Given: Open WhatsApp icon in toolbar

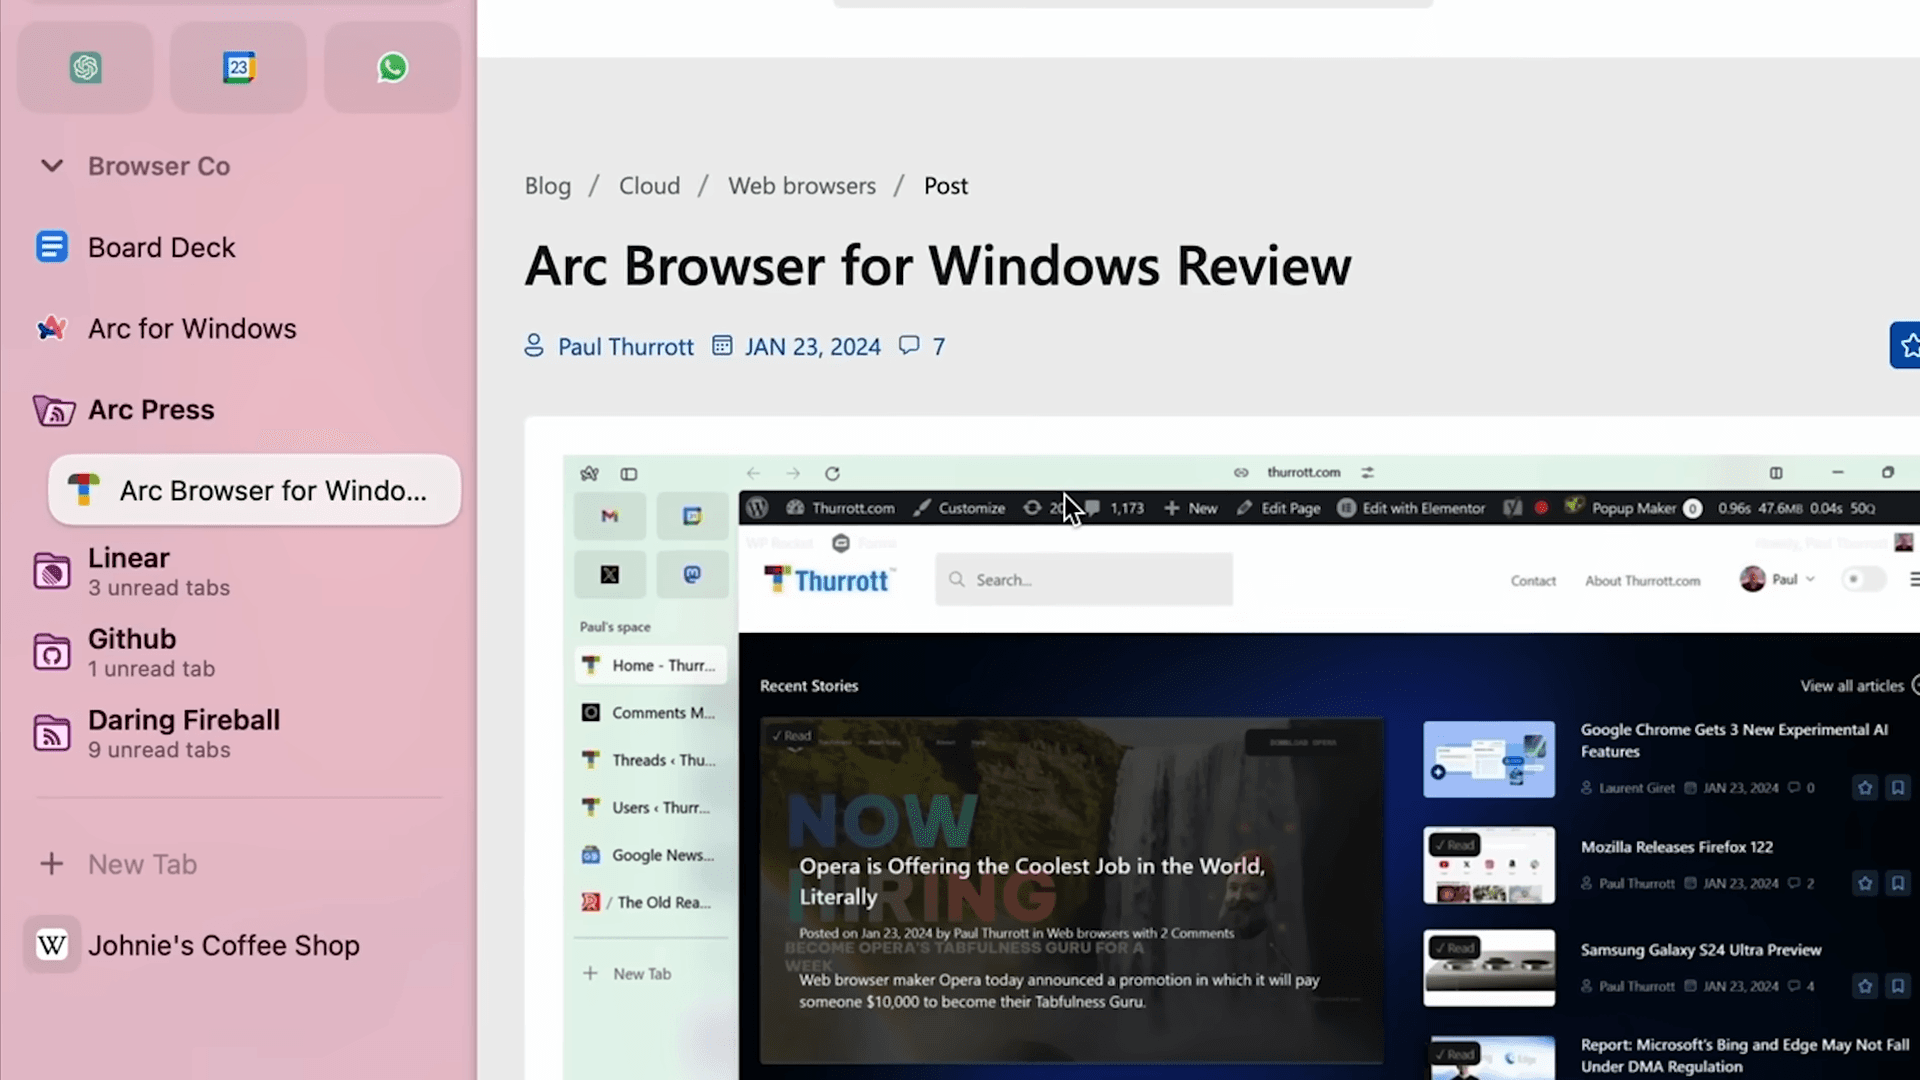Looking at the screenshot, I should [392, 67].
